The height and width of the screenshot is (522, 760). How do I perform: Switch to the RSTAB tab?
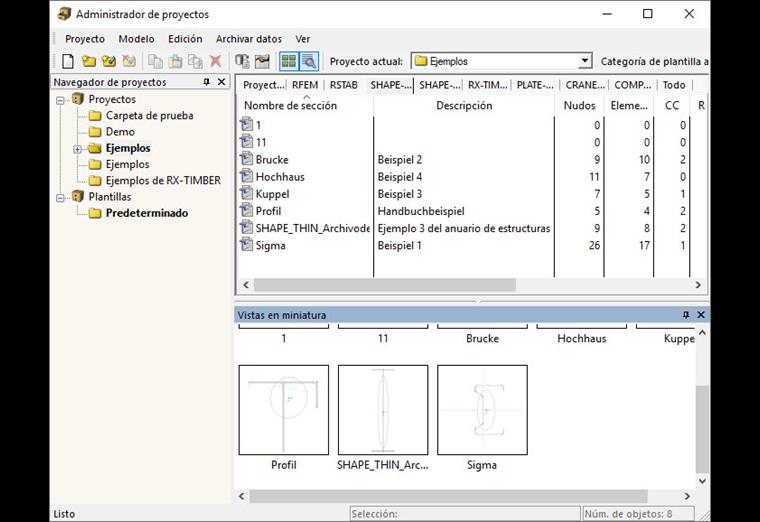[x=344, y=85]
